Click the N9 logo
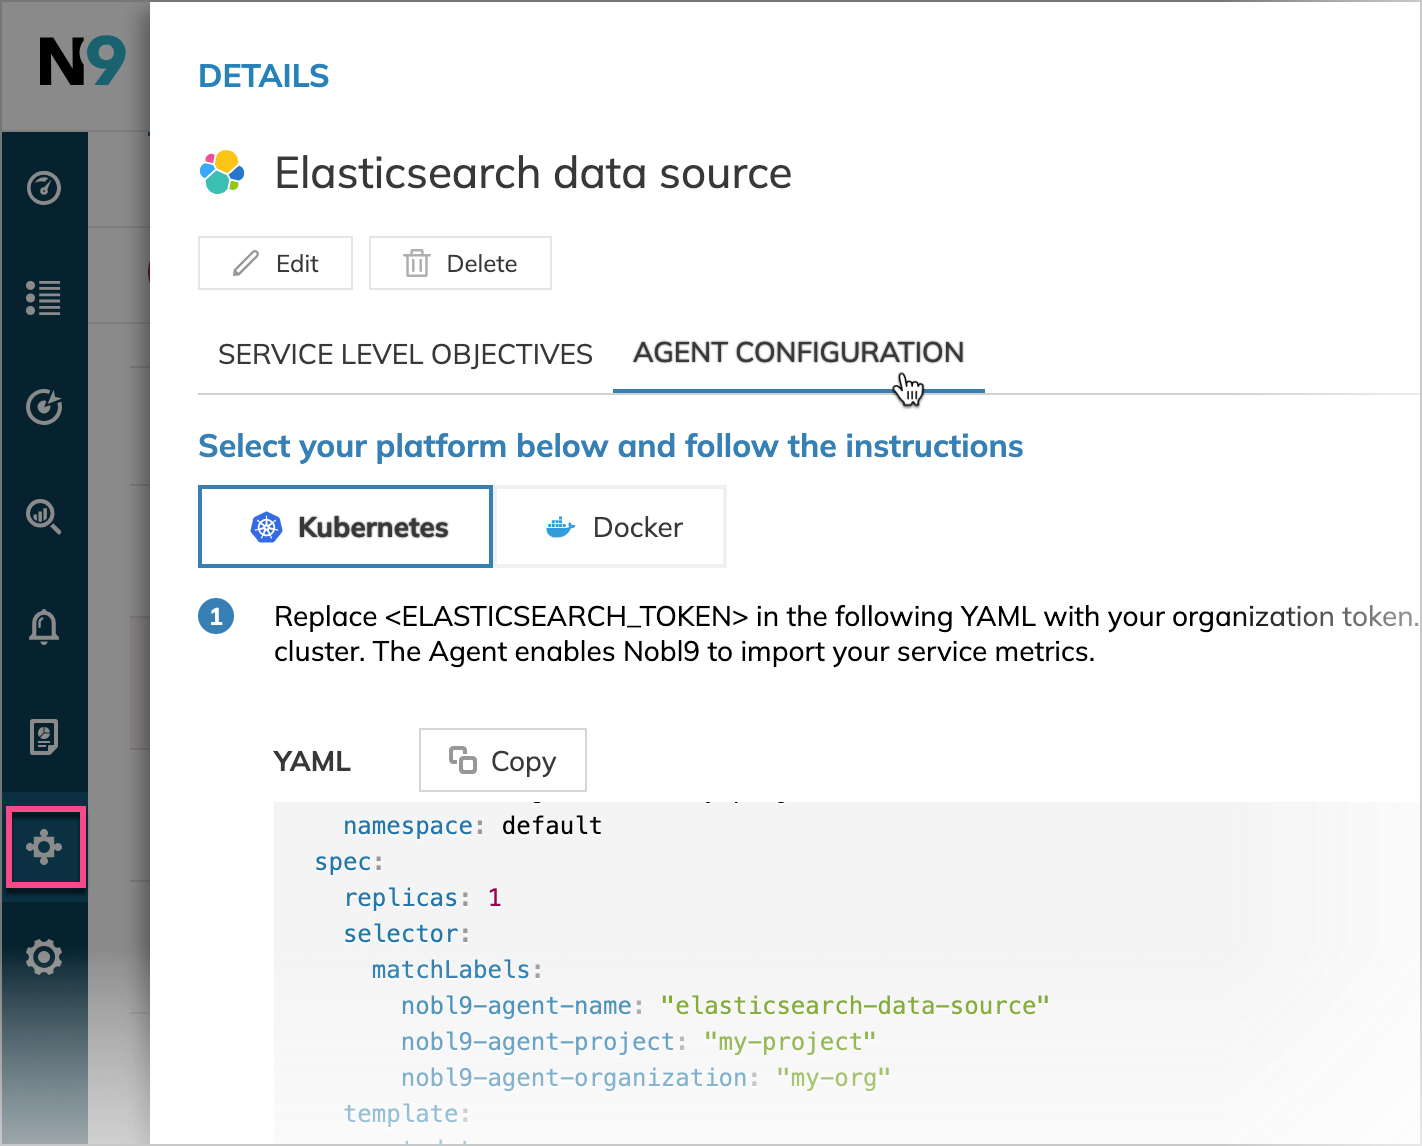 pos(82,61)
